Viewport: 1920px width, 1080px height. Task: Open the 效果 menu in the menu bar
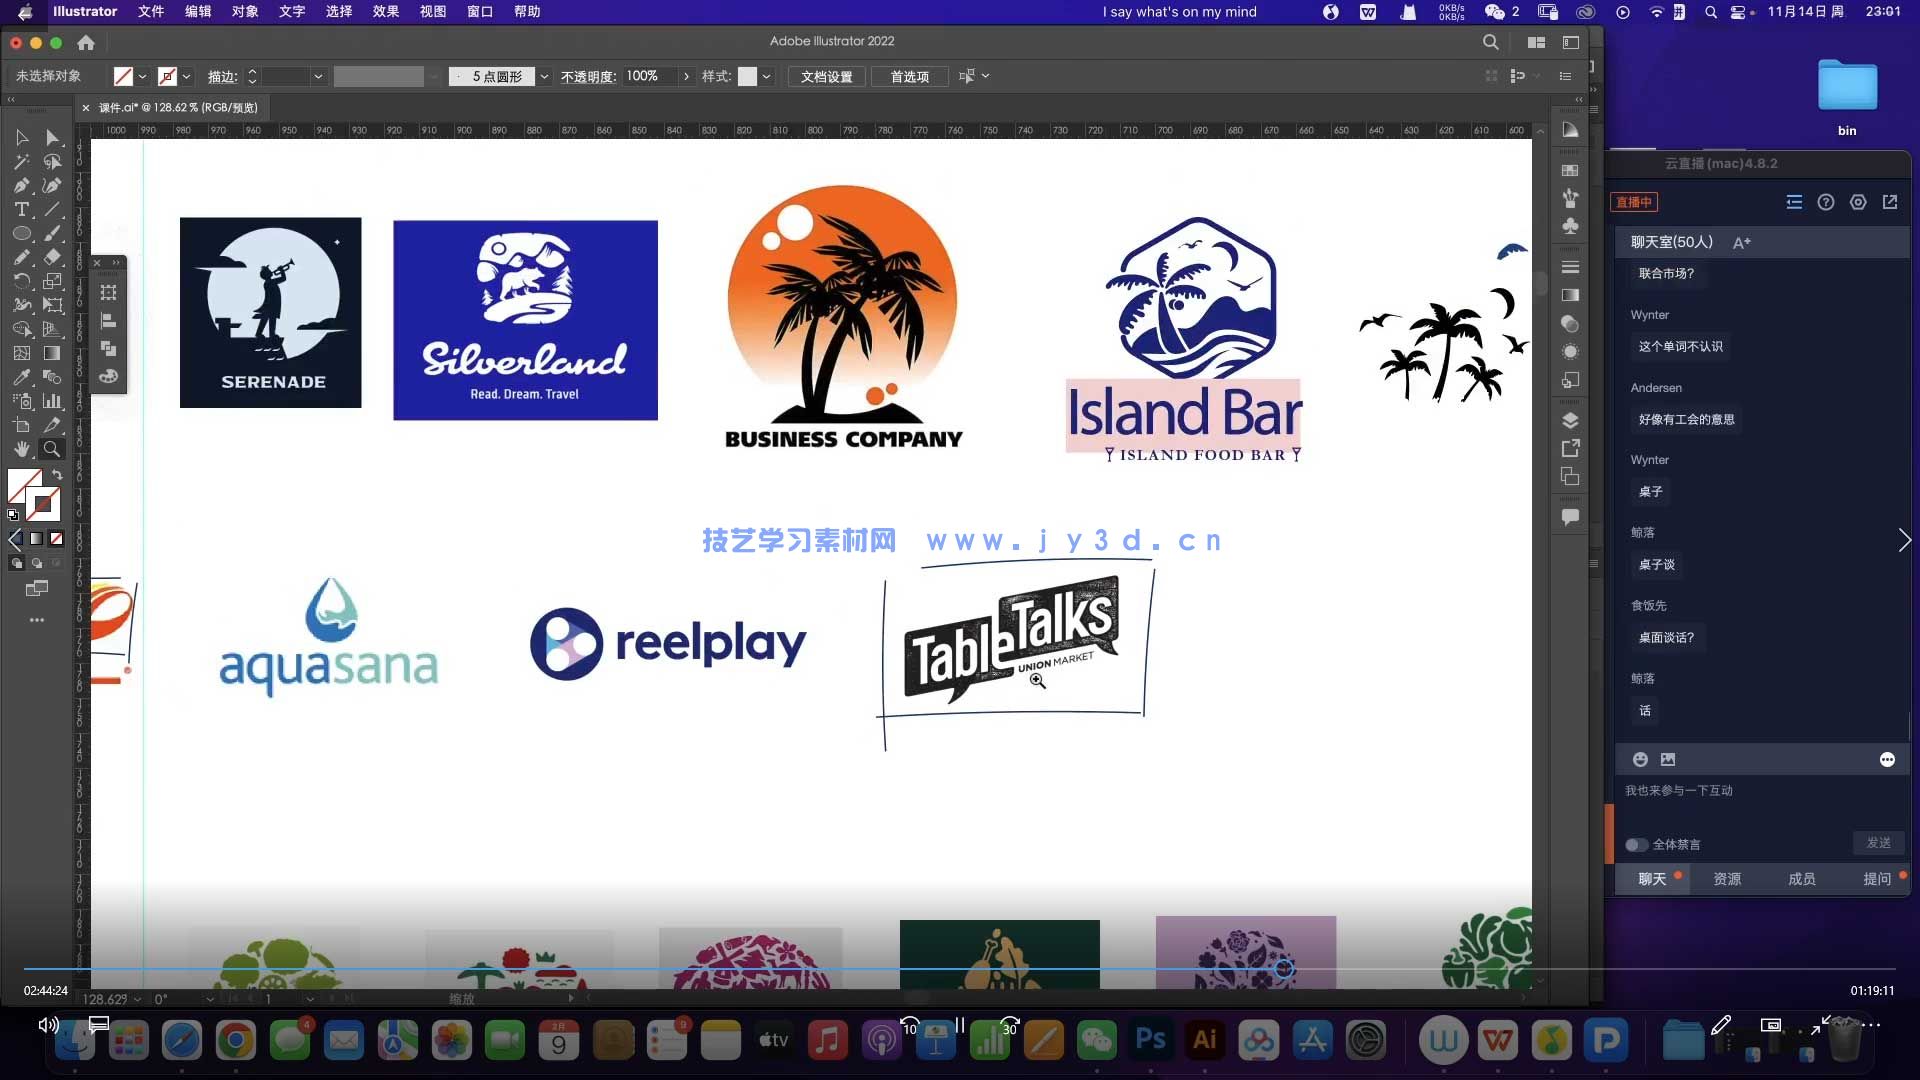coord(385,11)
